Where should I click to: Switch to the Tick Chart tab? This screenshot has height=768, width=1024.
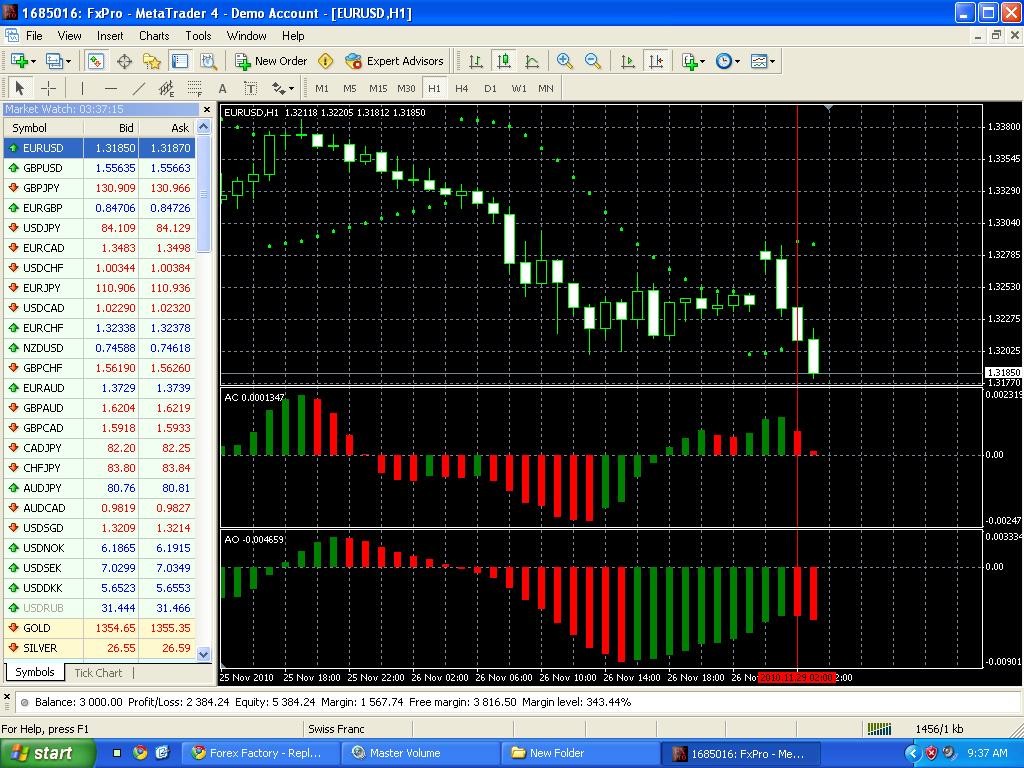pos(98,673)
